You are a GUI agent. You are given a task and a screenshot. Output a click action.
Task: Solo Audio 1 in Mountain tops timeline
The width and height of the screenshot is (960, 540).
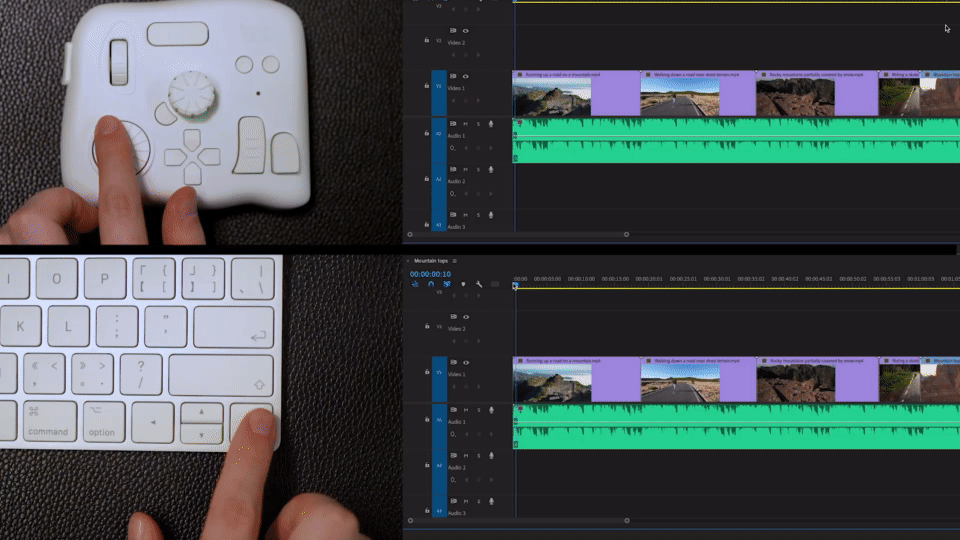click(x=479, y=410)
